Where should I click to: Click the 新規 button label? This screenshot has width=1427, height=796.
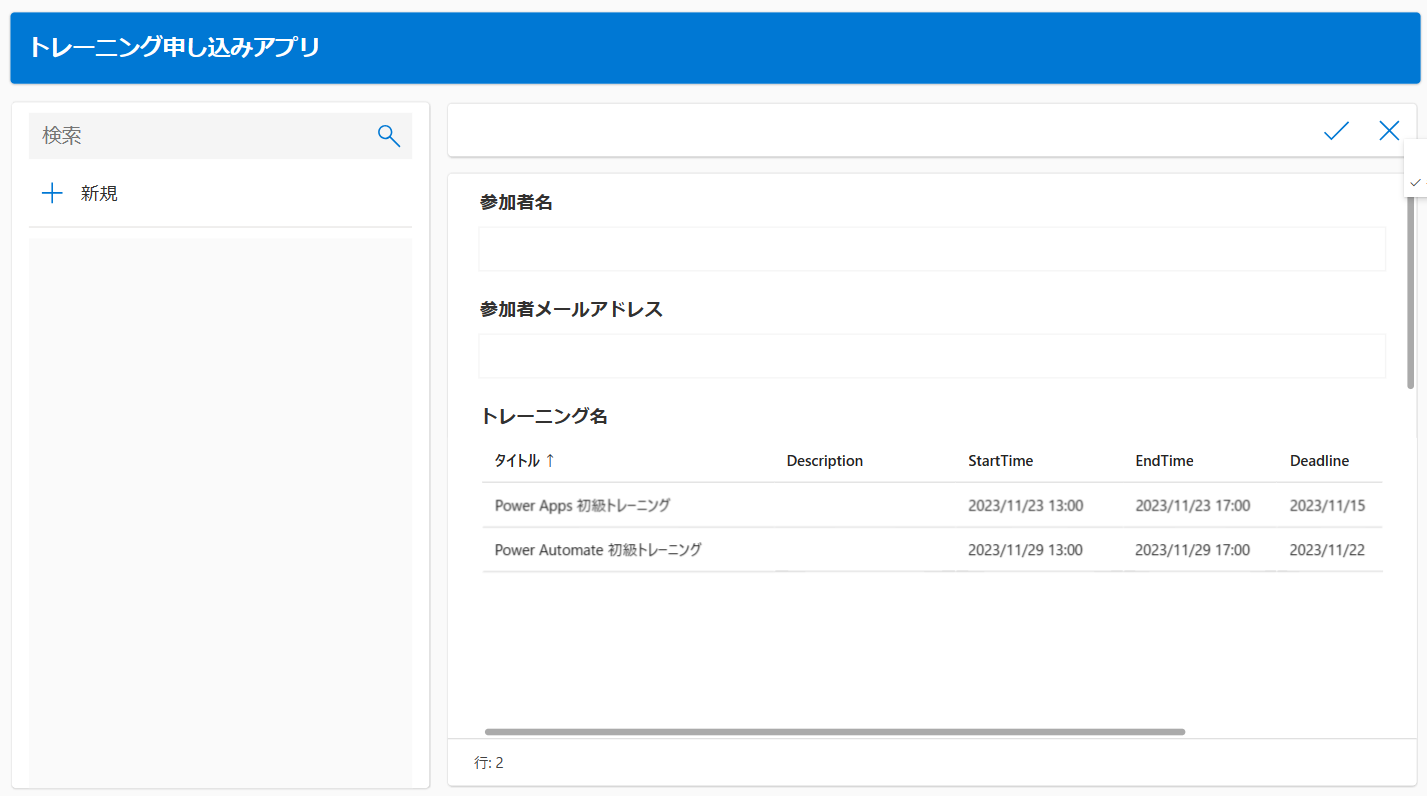point(99,194)
